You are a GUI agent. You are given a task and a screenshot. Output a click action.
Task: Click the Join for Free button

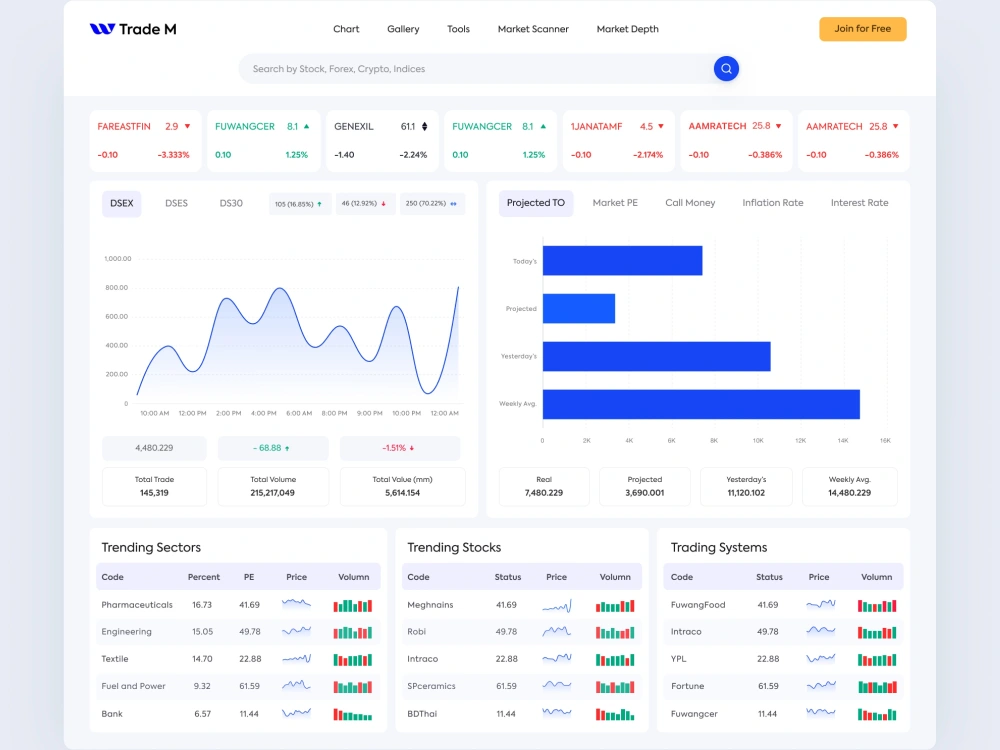[x=862, y=29]
